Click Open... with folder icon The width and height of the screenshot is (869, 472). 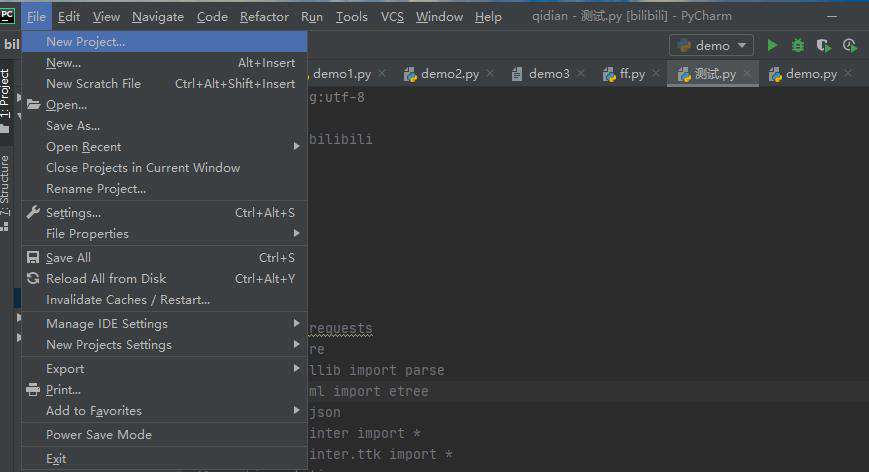tap(165, 105)
